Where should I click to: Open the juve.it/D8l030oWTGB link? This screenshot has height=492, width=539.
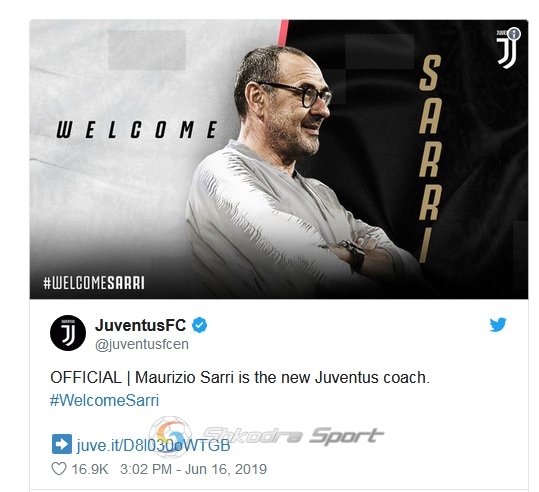(x=153, y=445)
